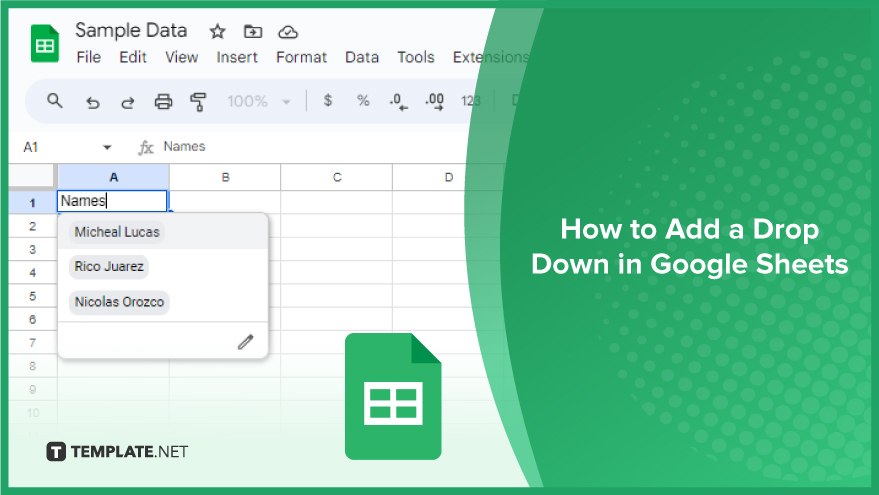This screenshot has width=879, height=495.
Task: Select column A header
Action: click(113, 177)
